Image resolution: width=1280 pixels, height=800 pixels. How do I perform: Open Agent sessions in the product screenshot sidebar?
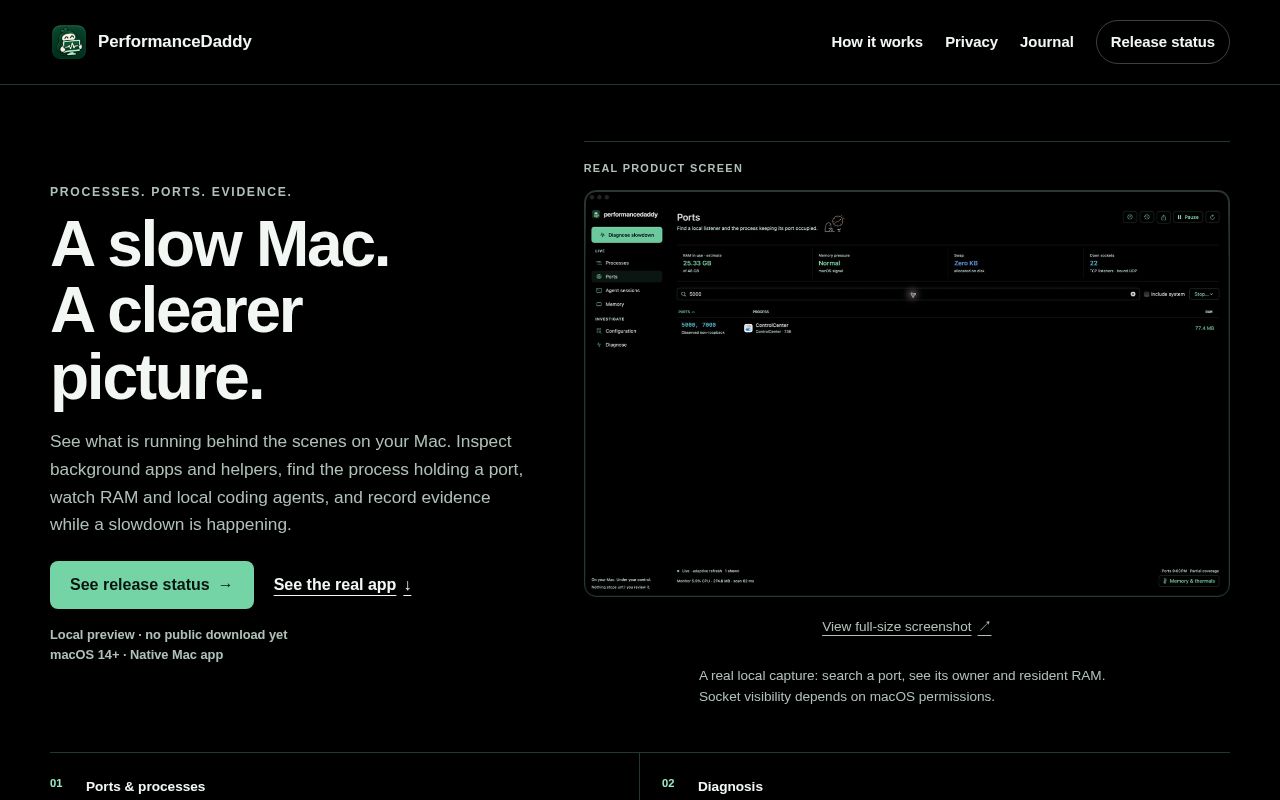click(627, 290)
